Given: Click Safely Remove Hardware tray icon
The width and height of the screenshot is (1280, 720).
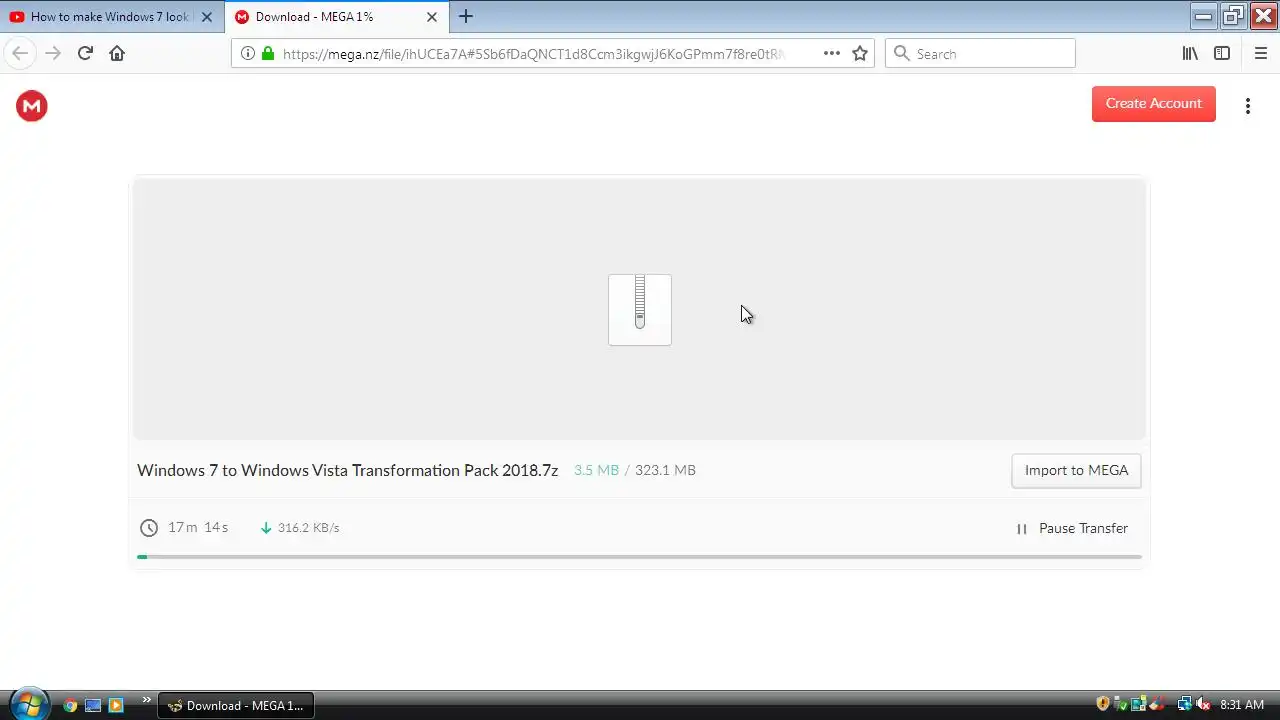Looking at the screenshot, I should point(1121,704).
